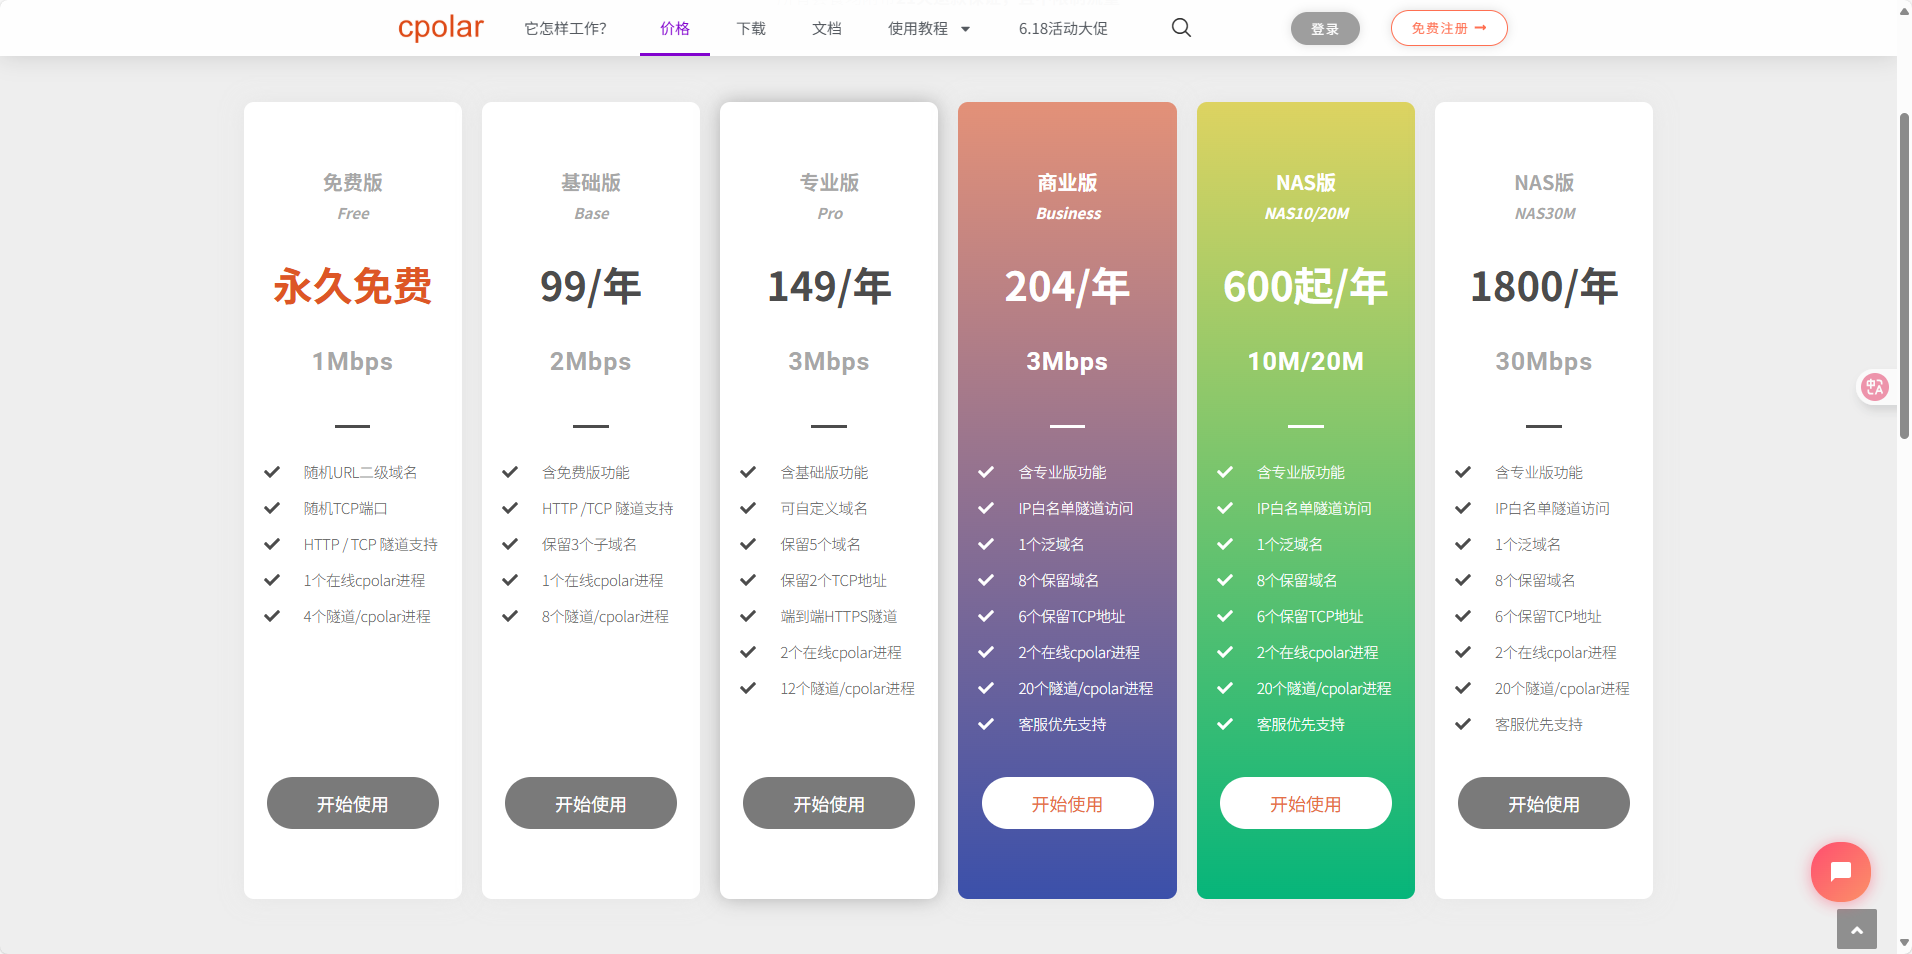Open the 6.18活动大促 promotion link
This screenshot has width=1912, height=954.
[1063, 29]
